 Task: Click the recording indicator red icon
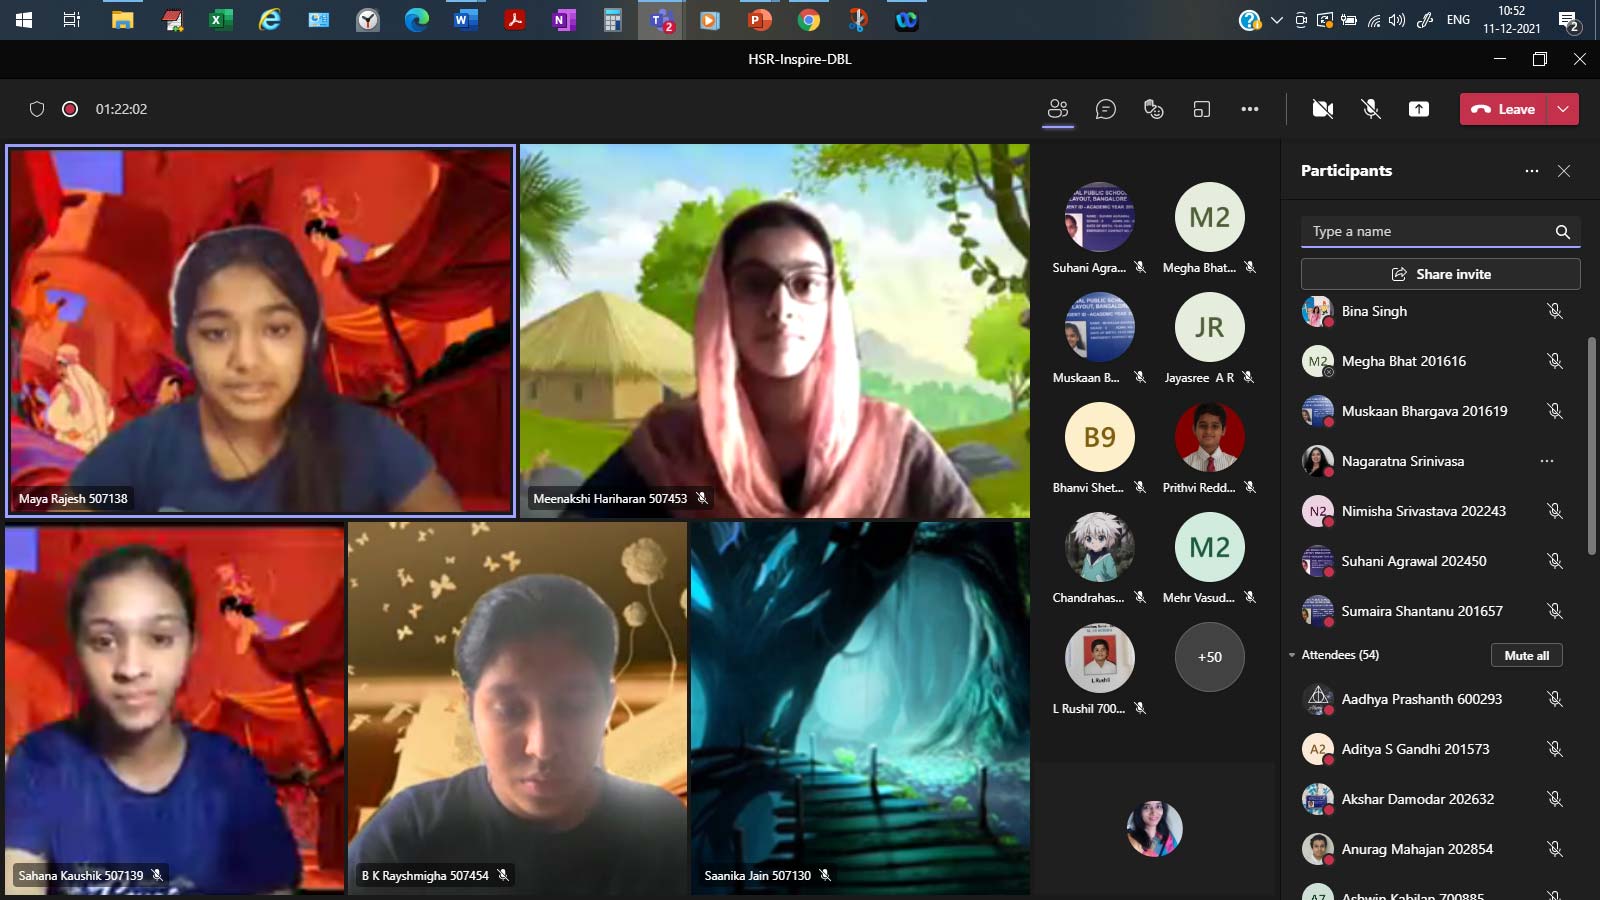point(70,109)
